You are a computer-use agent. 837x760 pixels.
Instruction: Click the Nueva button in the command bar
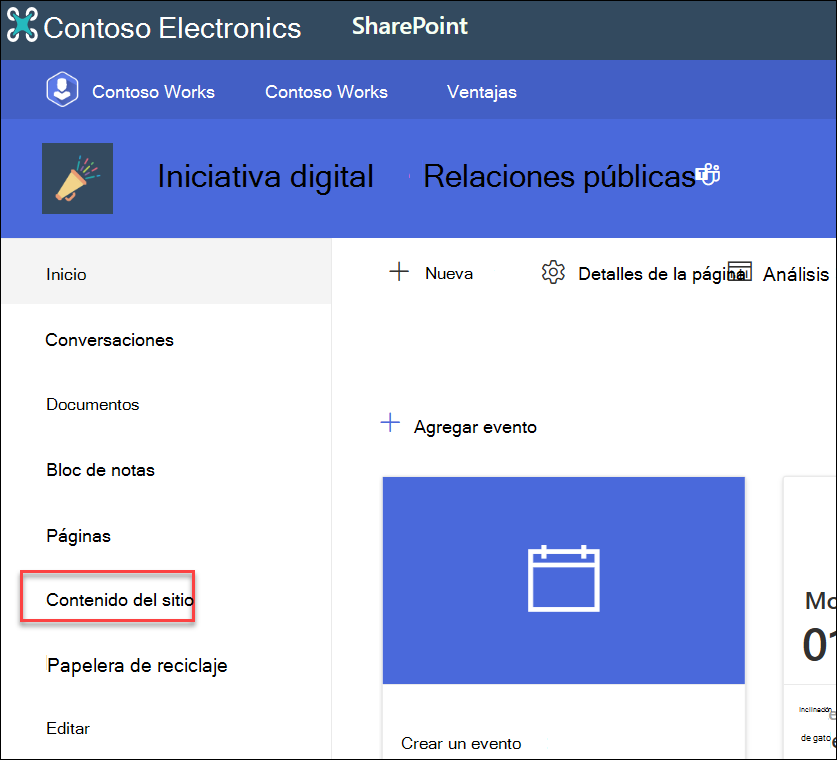coord(431,272)
